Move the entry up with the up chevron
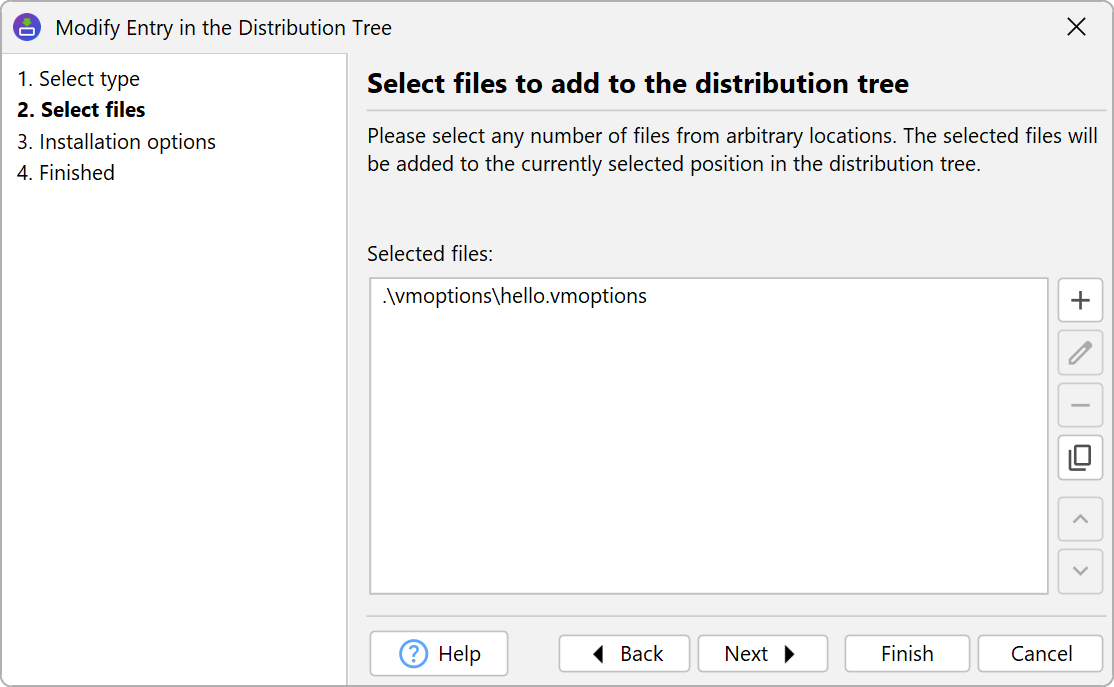This screenshot has width=1114, height=687. (x=1080, y=519)
